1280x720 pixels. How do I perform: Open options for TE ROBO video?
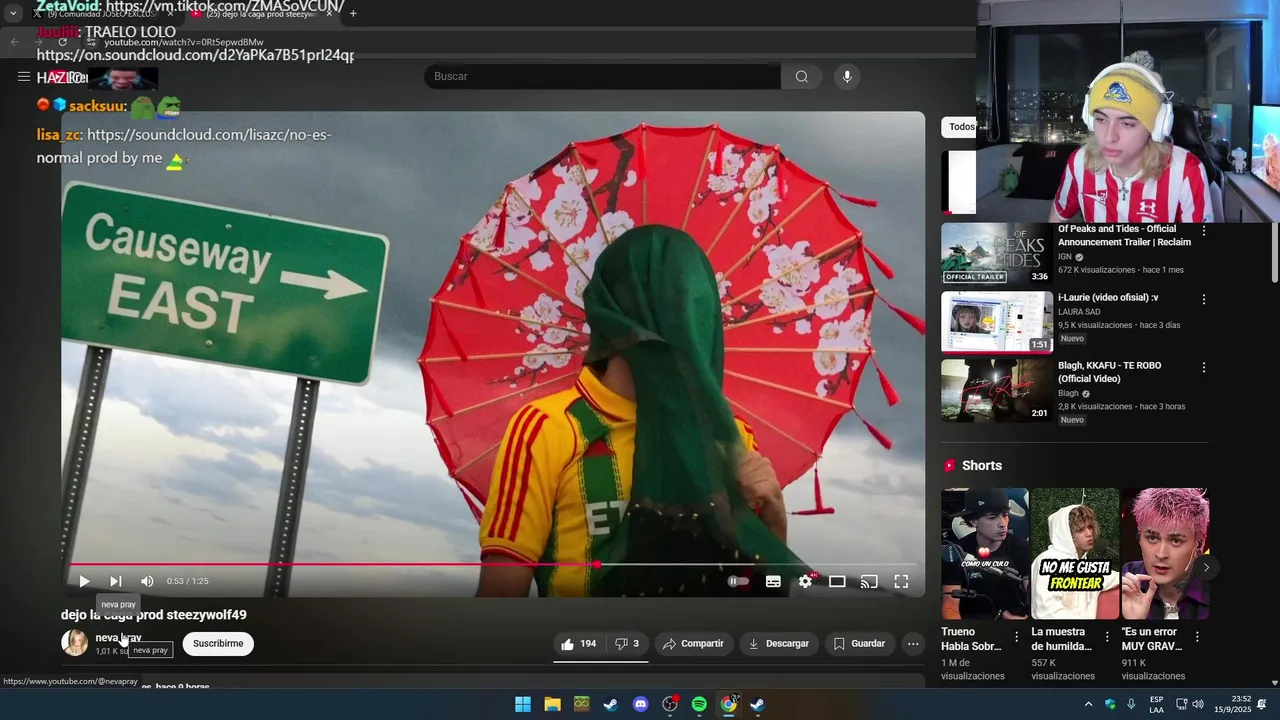pos(1203,367)
